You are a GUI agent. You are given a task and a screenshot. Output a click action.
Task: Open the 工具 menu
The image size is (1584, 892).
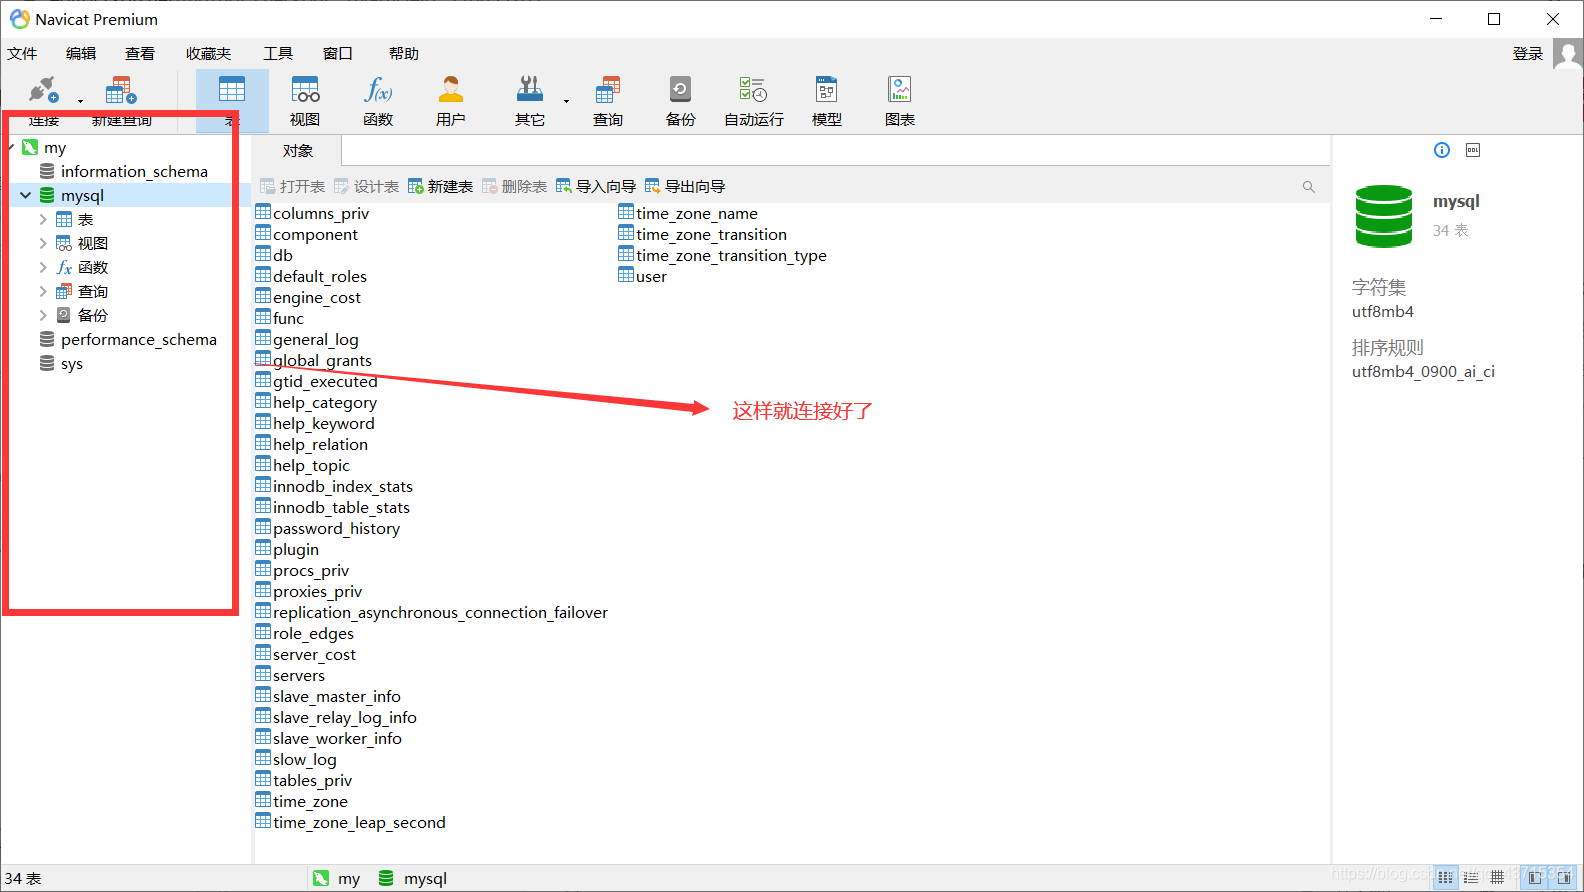(x=278, y=54)
